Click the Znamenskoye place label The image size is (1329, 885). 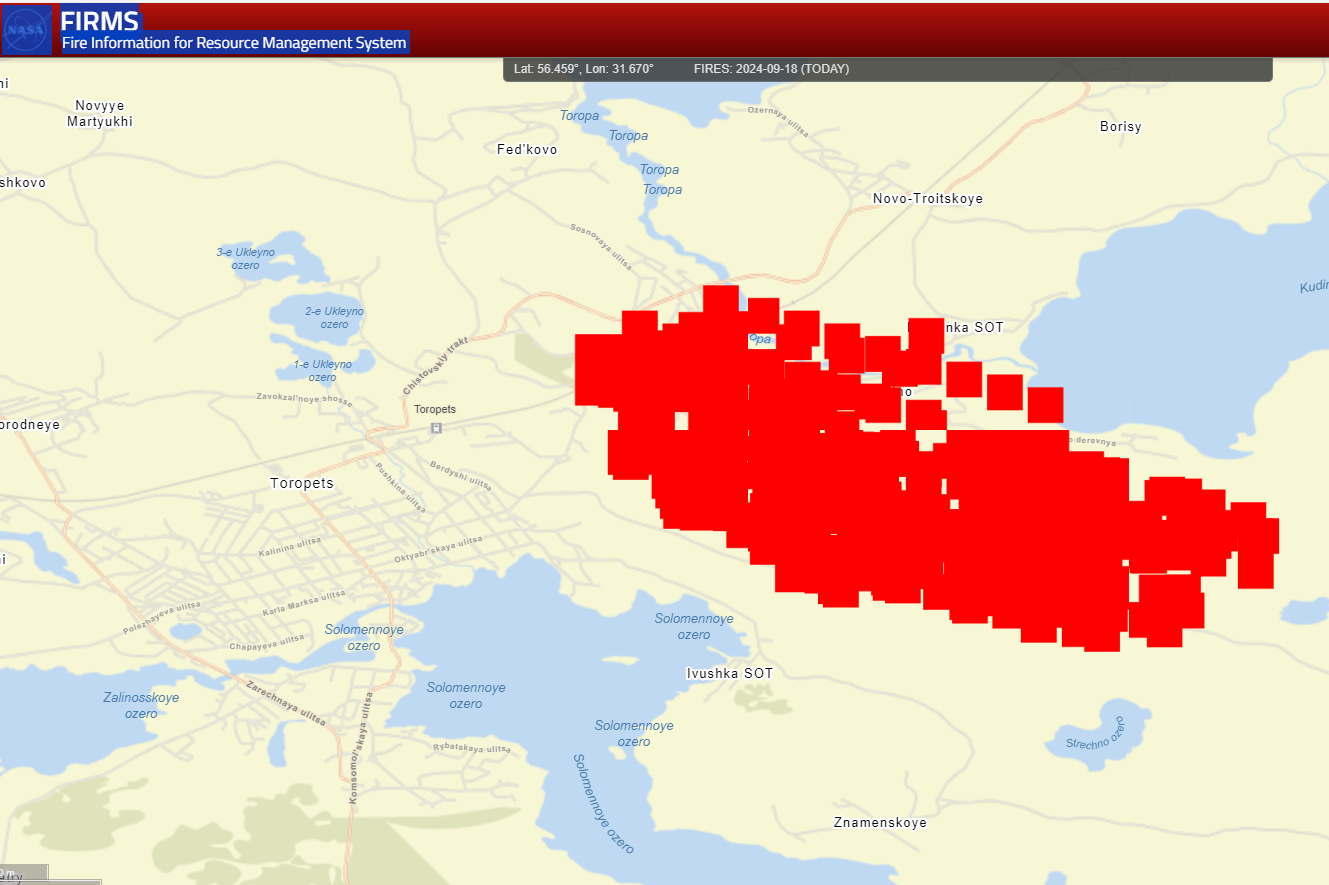point(880,821)
